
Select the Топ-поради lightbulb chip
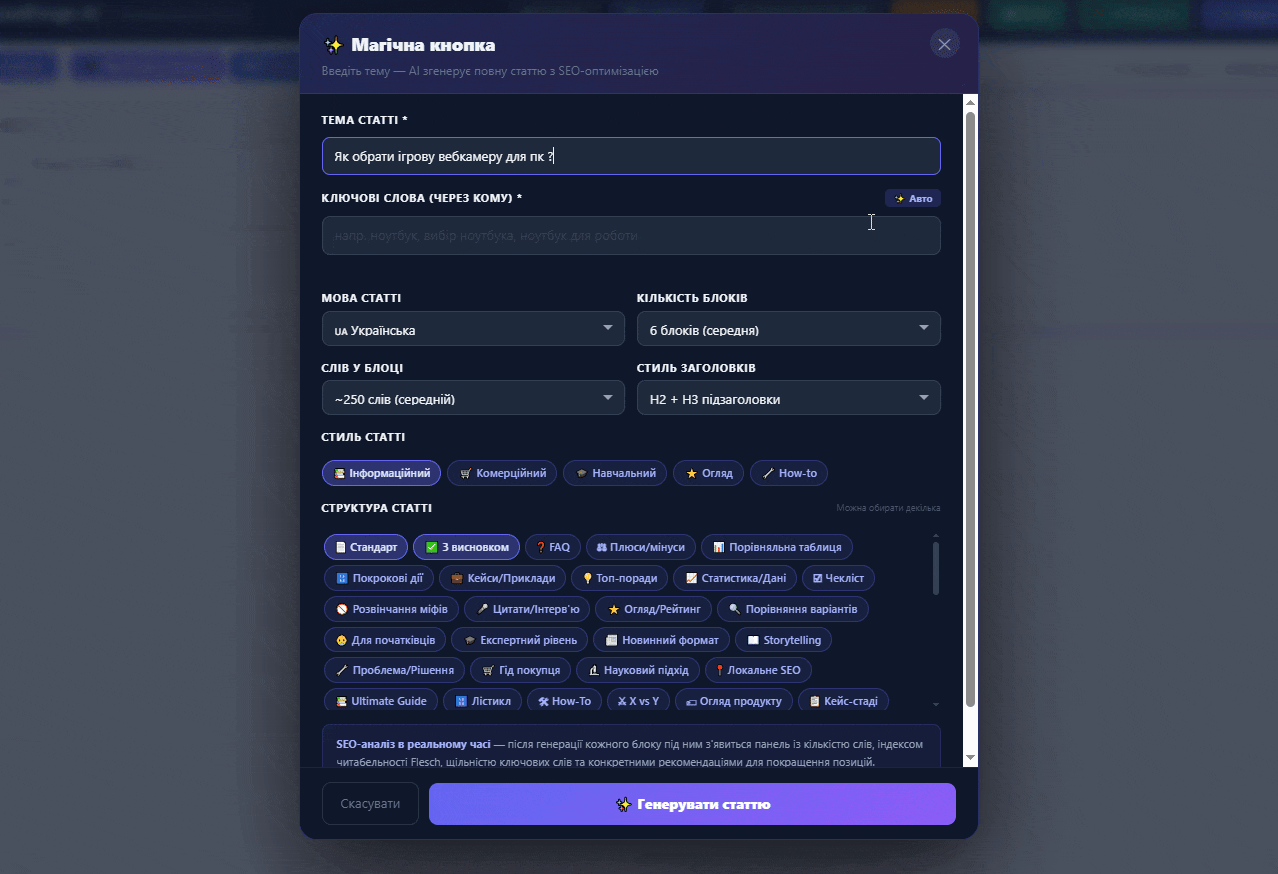tap(620, 578)
